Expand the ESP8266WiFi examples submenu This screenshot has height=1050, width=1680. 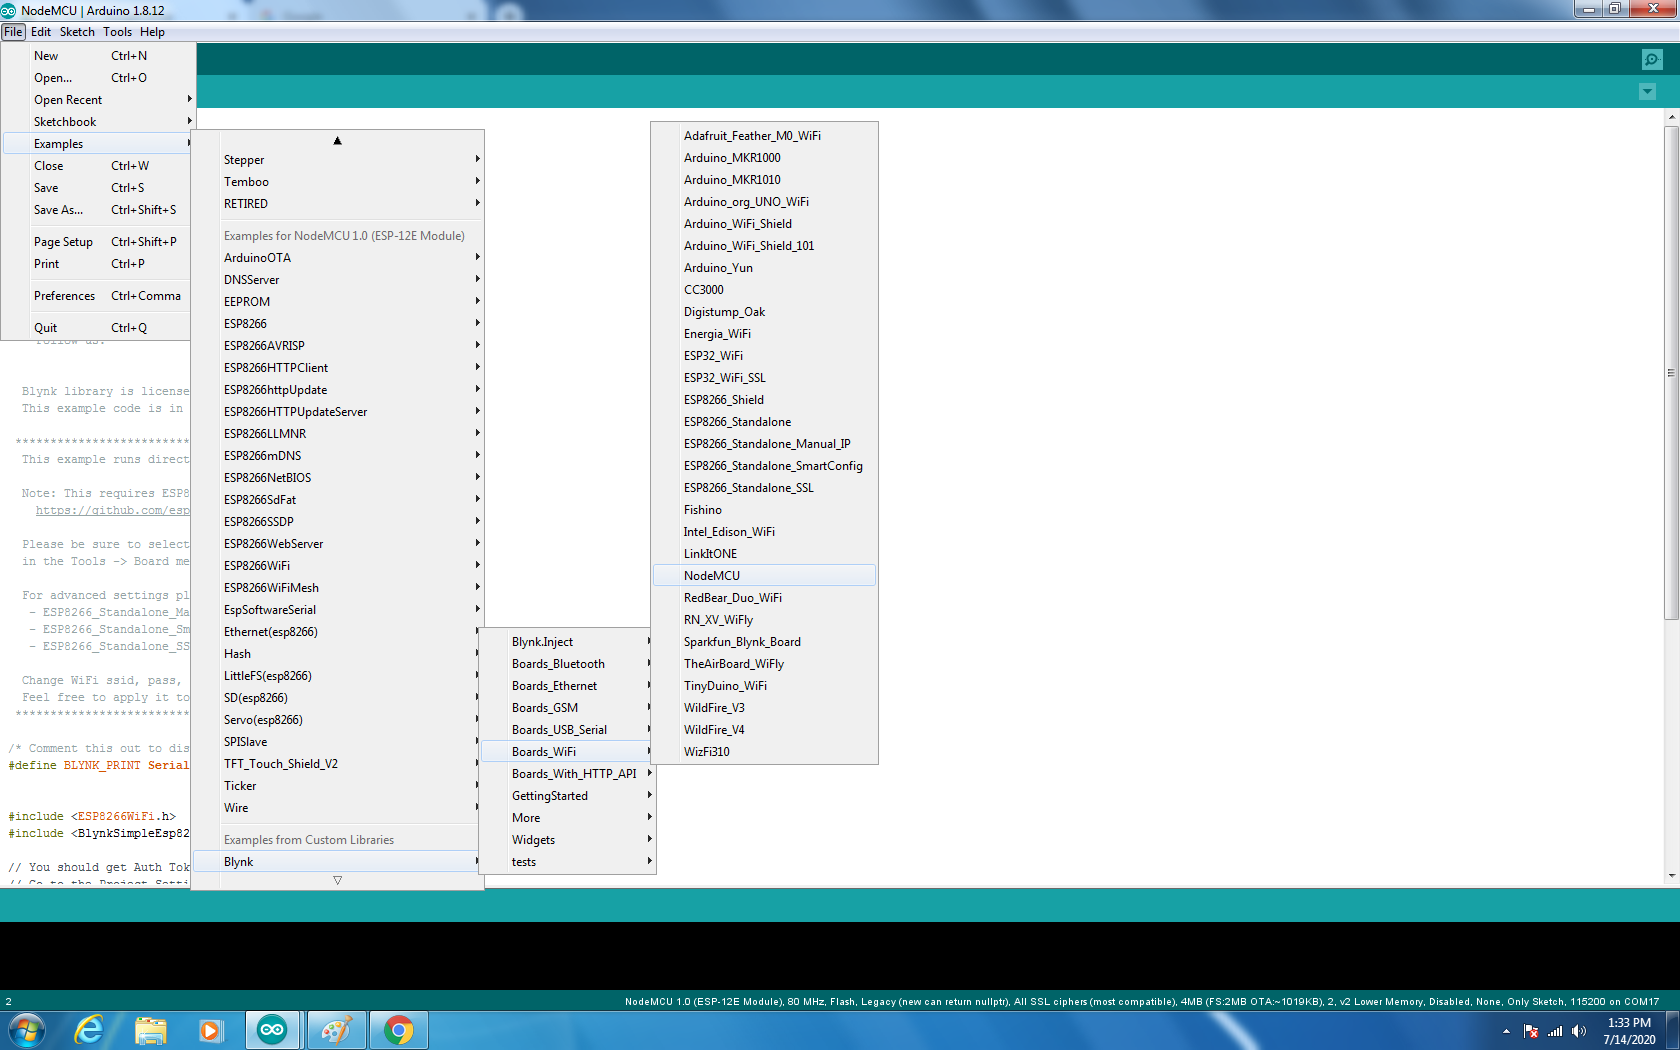(x=338, y=566)
